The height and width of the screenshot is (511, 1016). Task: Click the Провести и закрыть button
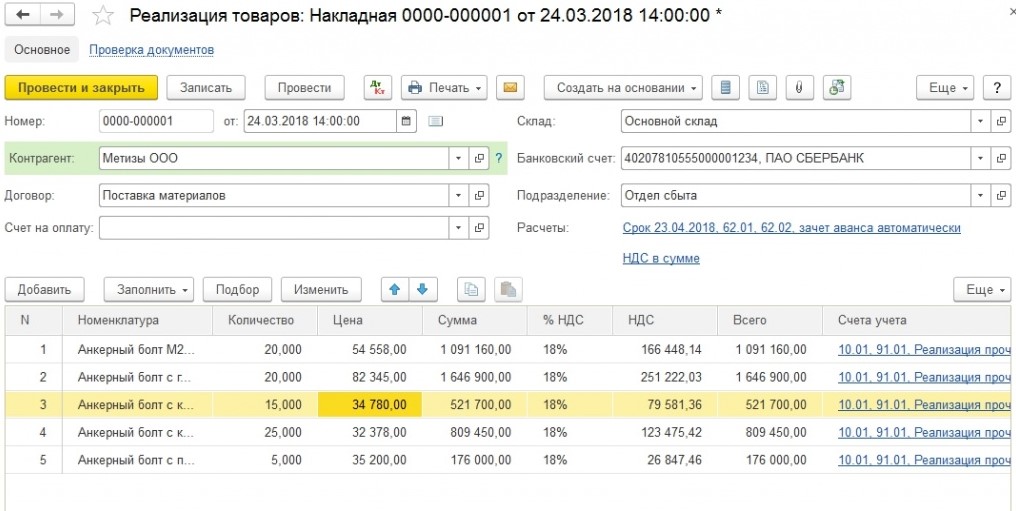pyautogui.click(x=81, y=88)
